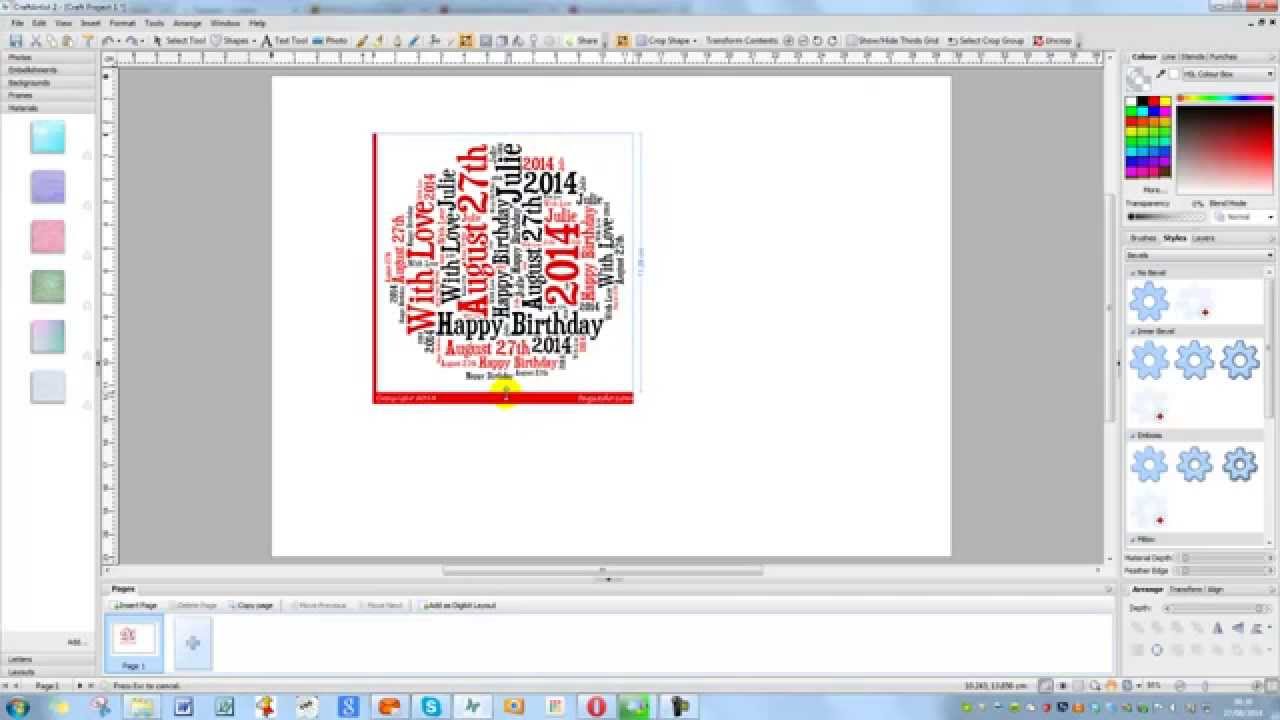Open the Arrange menu
This screenshot has height=720, width=1280.
pos(187,22)
